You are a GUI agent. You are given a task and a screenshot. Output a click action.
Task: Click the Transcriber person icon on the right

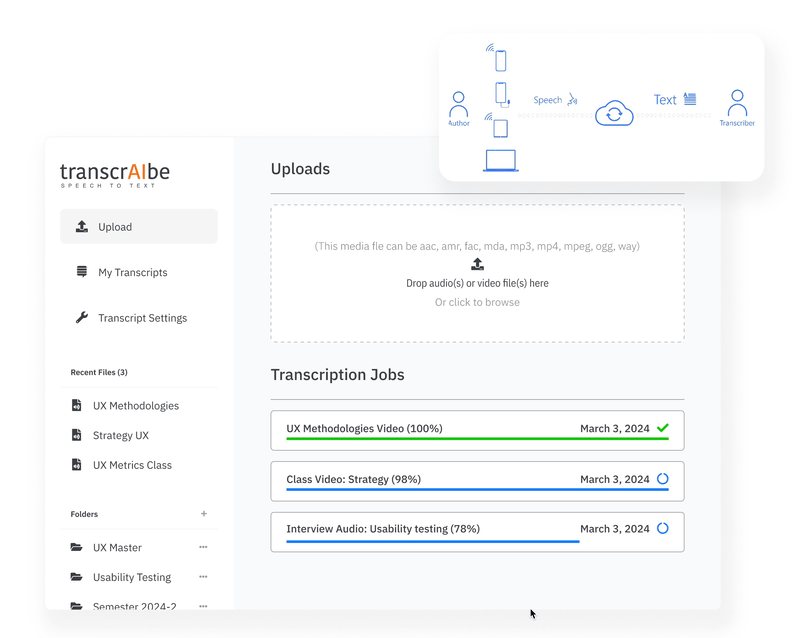click(737, 102)
